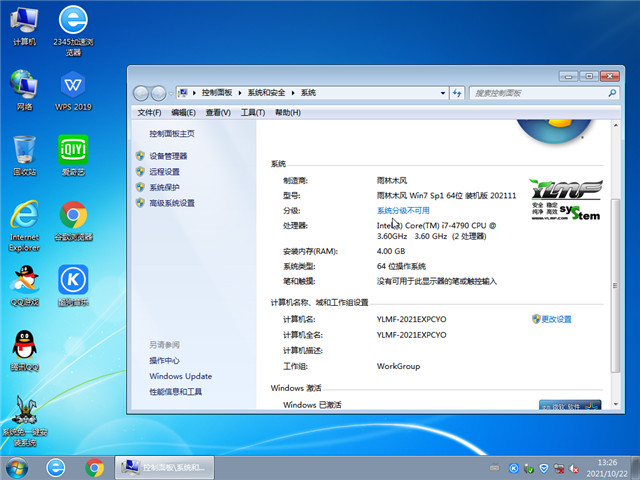Image resolution: width=640 pixels, height=480 pixels.
Task: Click the keyboard input tray icon
Action: (x=495, y=468)
